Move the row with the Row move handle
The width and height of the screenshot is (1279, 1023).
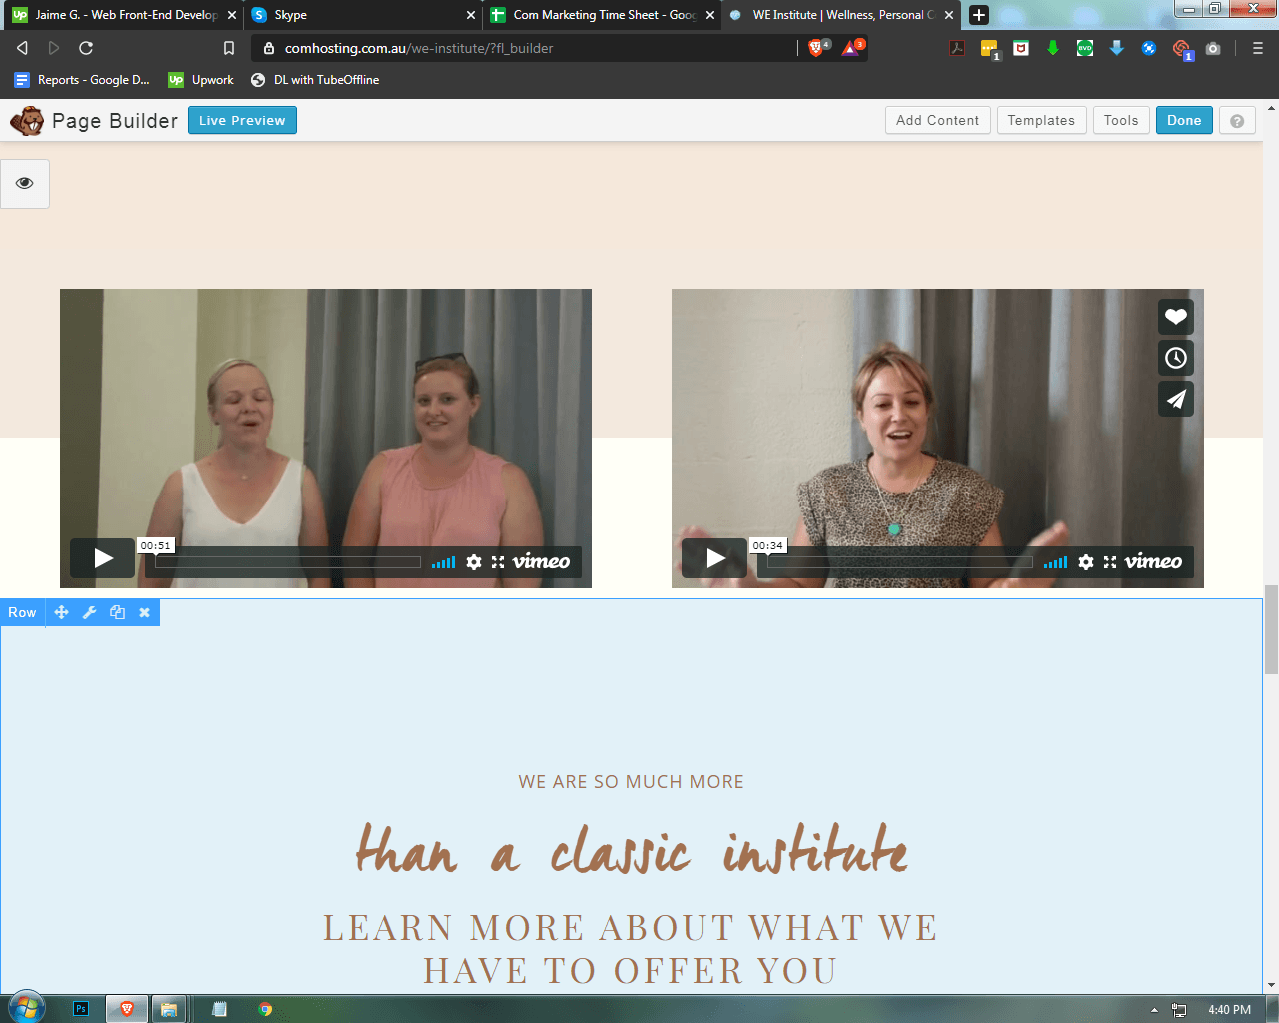click(62, 612)
